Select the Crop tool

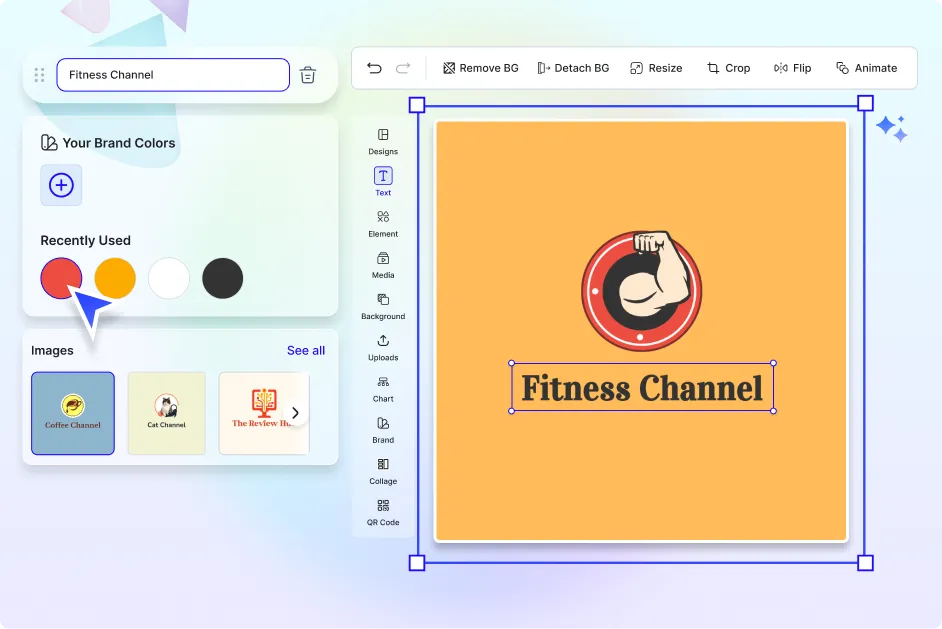tap(728, 68)
